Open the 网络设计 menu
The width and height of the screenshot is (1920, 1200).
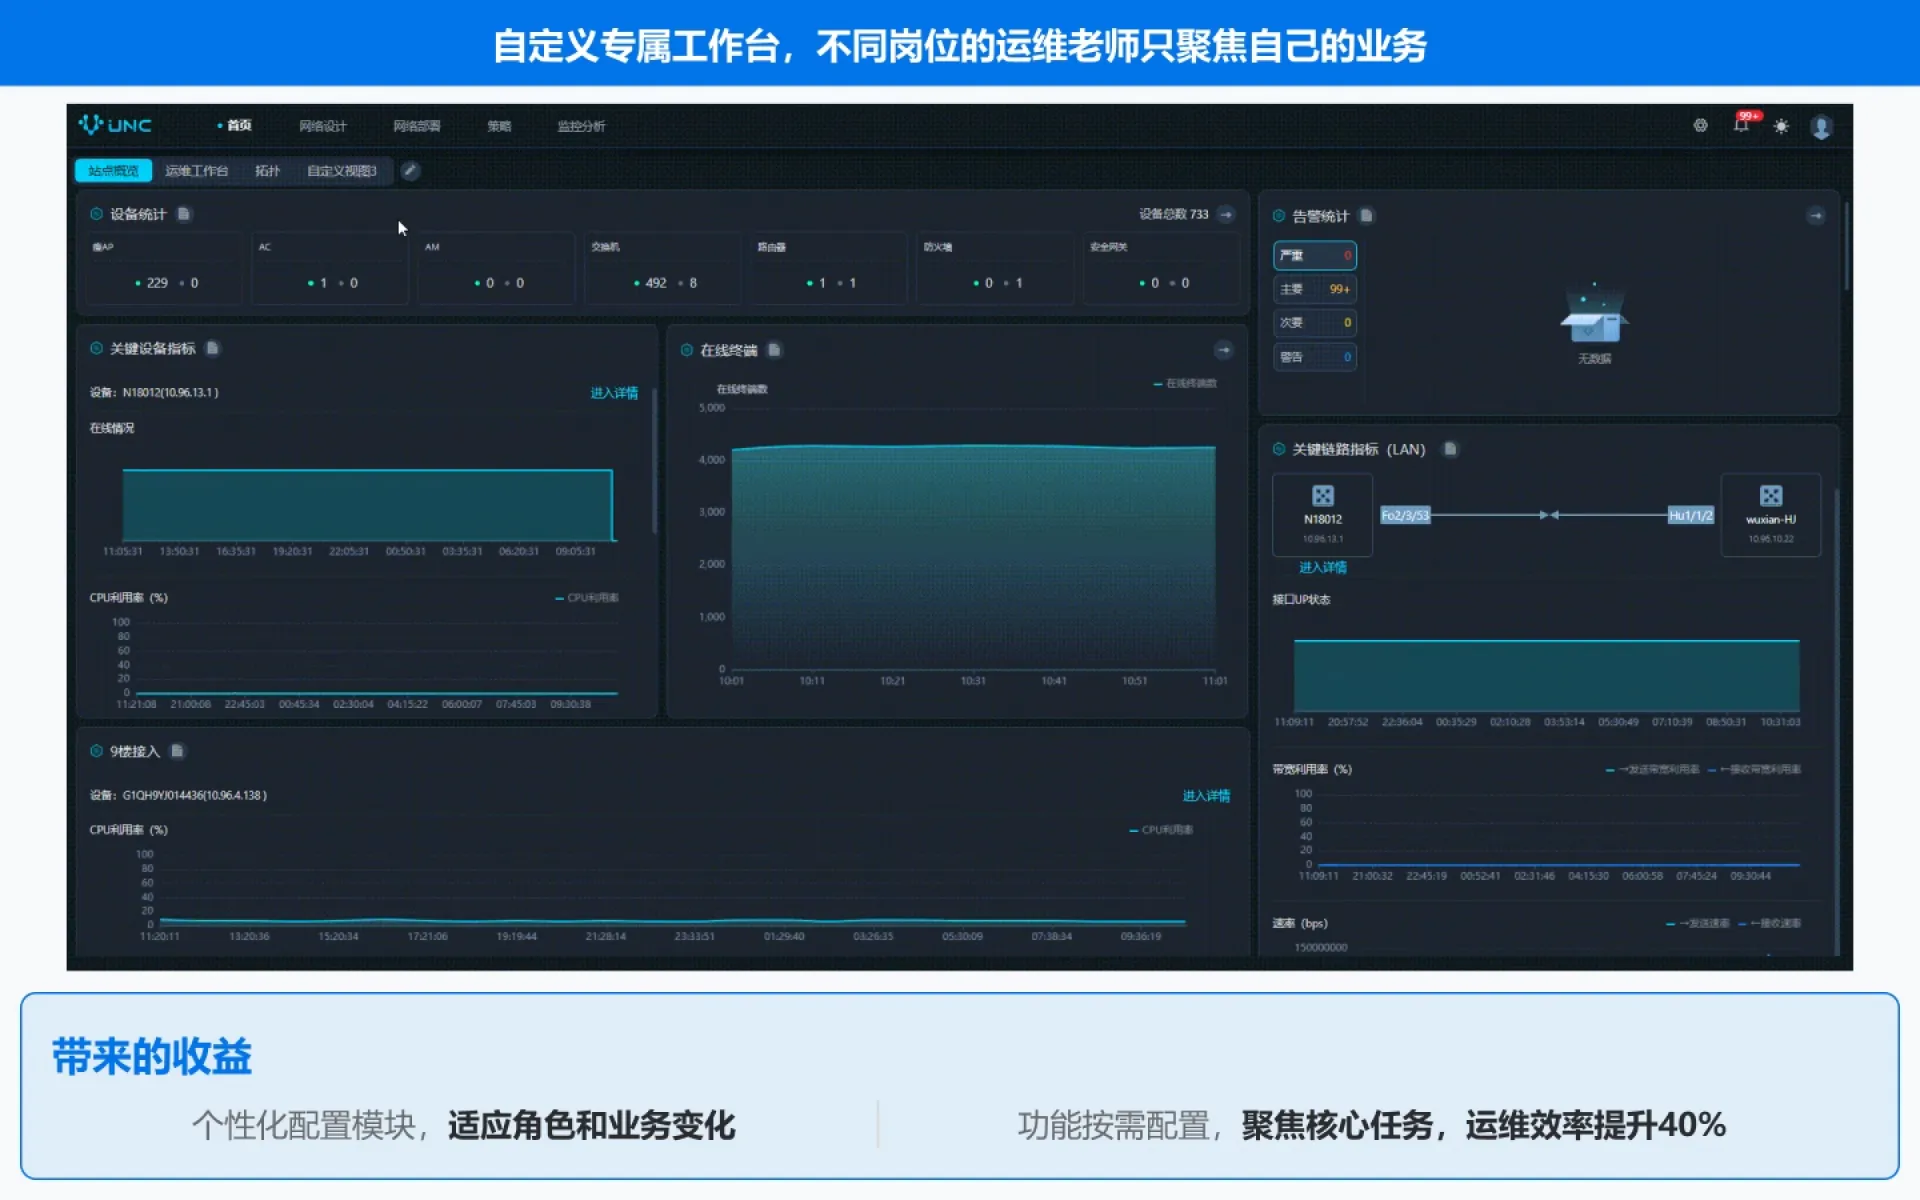[x=323, y=126]
